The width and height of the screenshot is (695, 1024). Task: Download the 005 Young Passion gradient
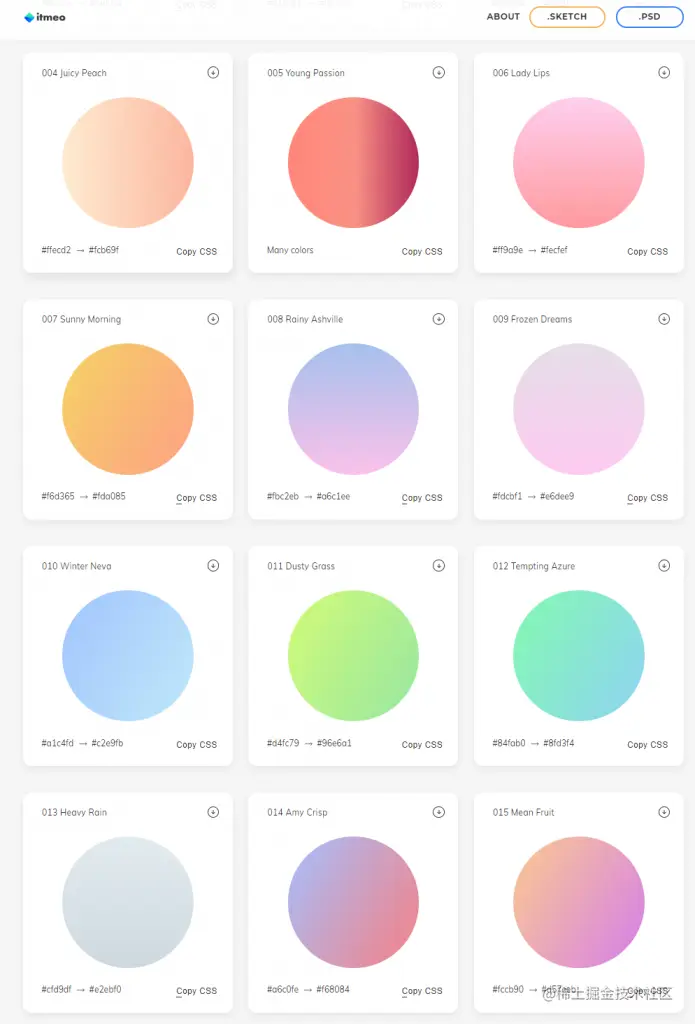439,72
